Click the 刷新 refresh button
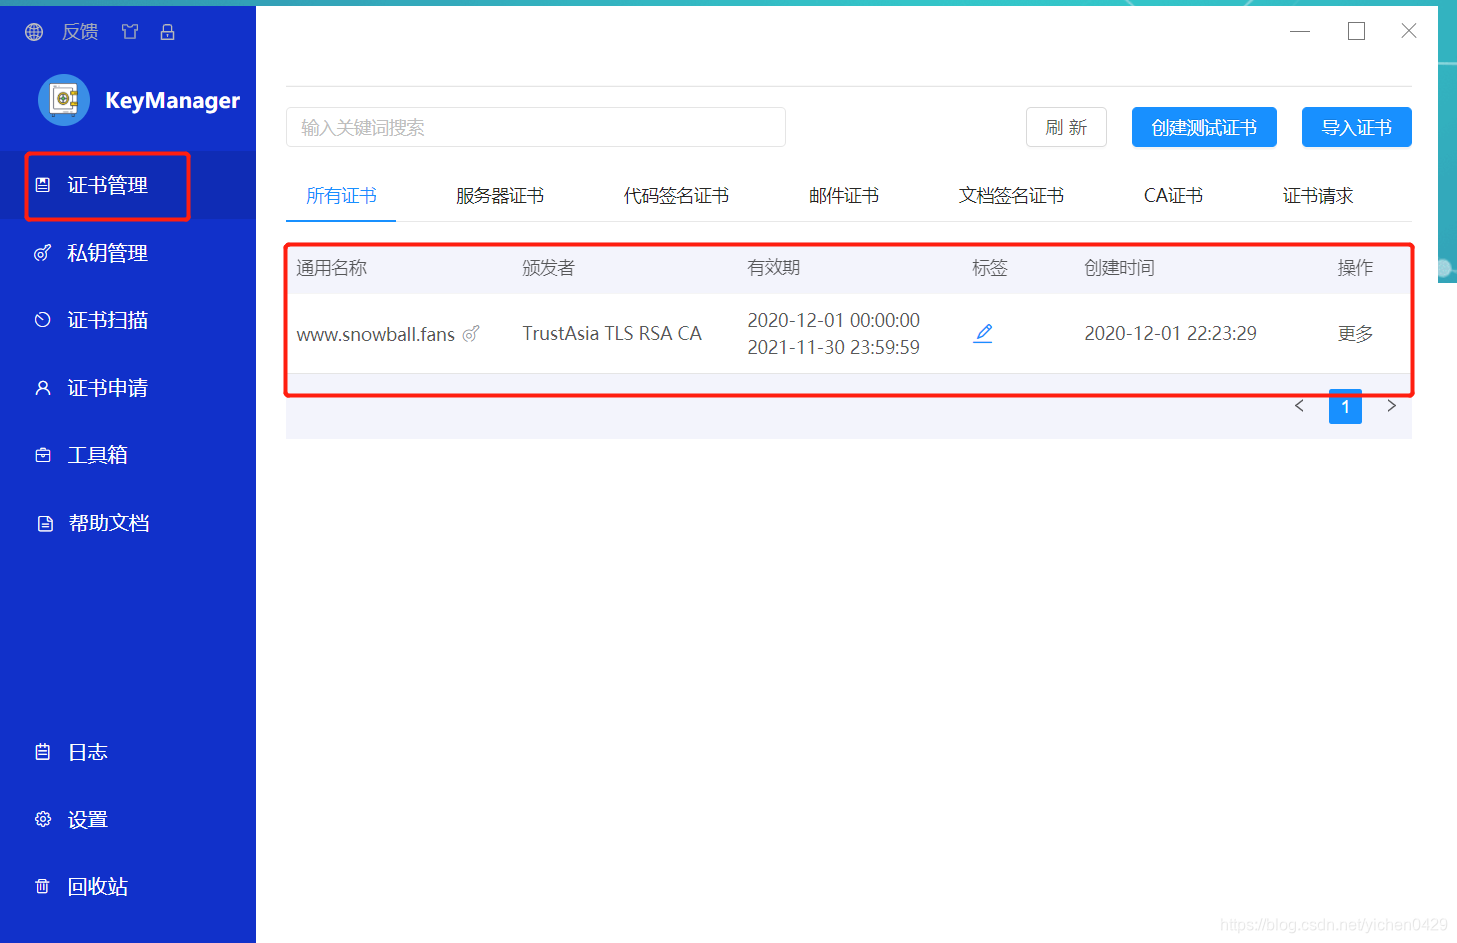 pos(1066,127)
